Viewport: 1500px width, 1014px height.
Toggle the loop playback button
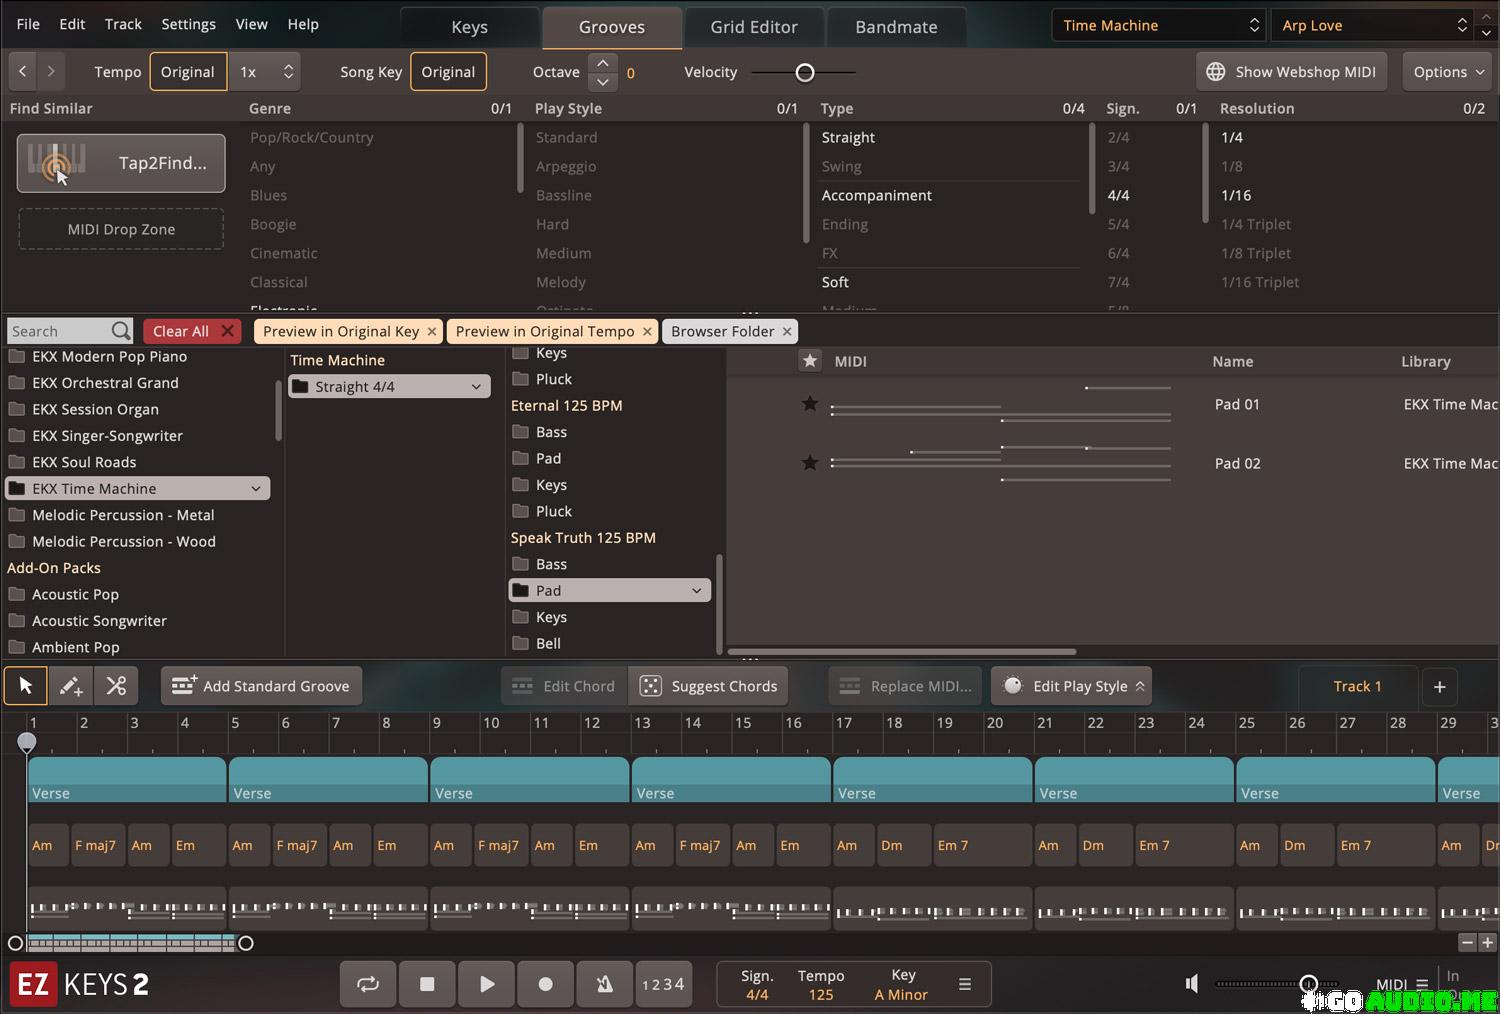[x=368, y=984]
